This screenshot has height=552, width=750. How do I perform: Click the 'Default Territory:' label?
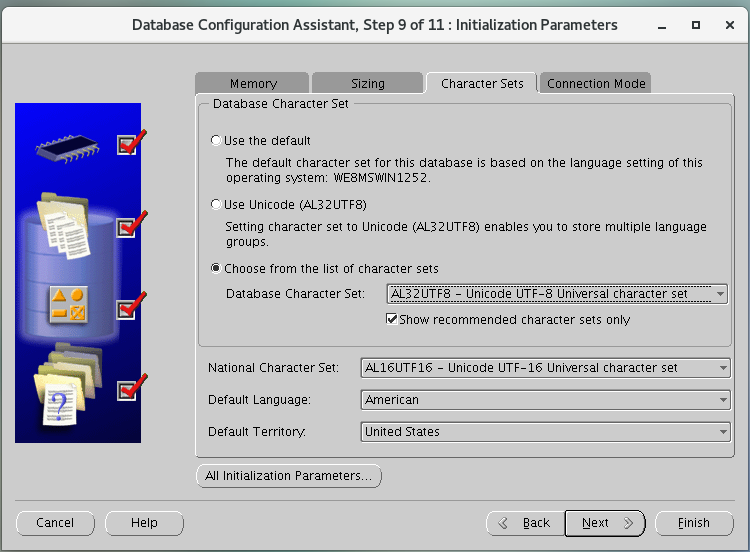tap(257, 432)
